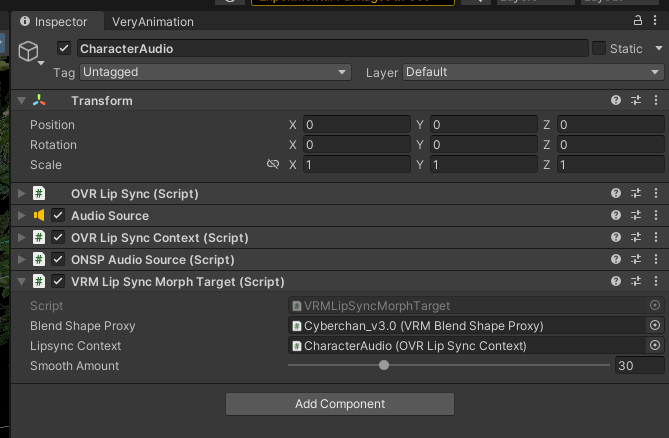Toggle constrained proportions link for Scale
Image resolution: width=669 pixels, height=438 pixels.
coord(273,164)
